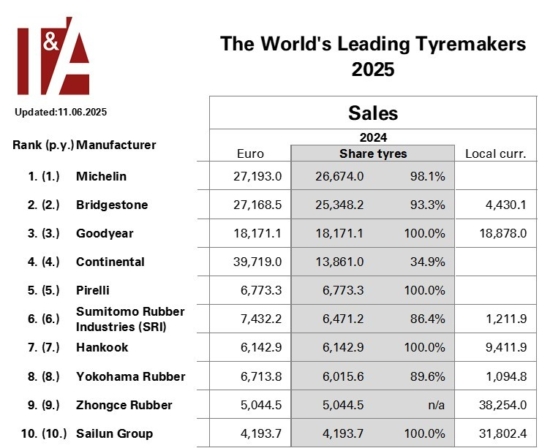Click the Yokohama Rubber row name

[130, 376]
